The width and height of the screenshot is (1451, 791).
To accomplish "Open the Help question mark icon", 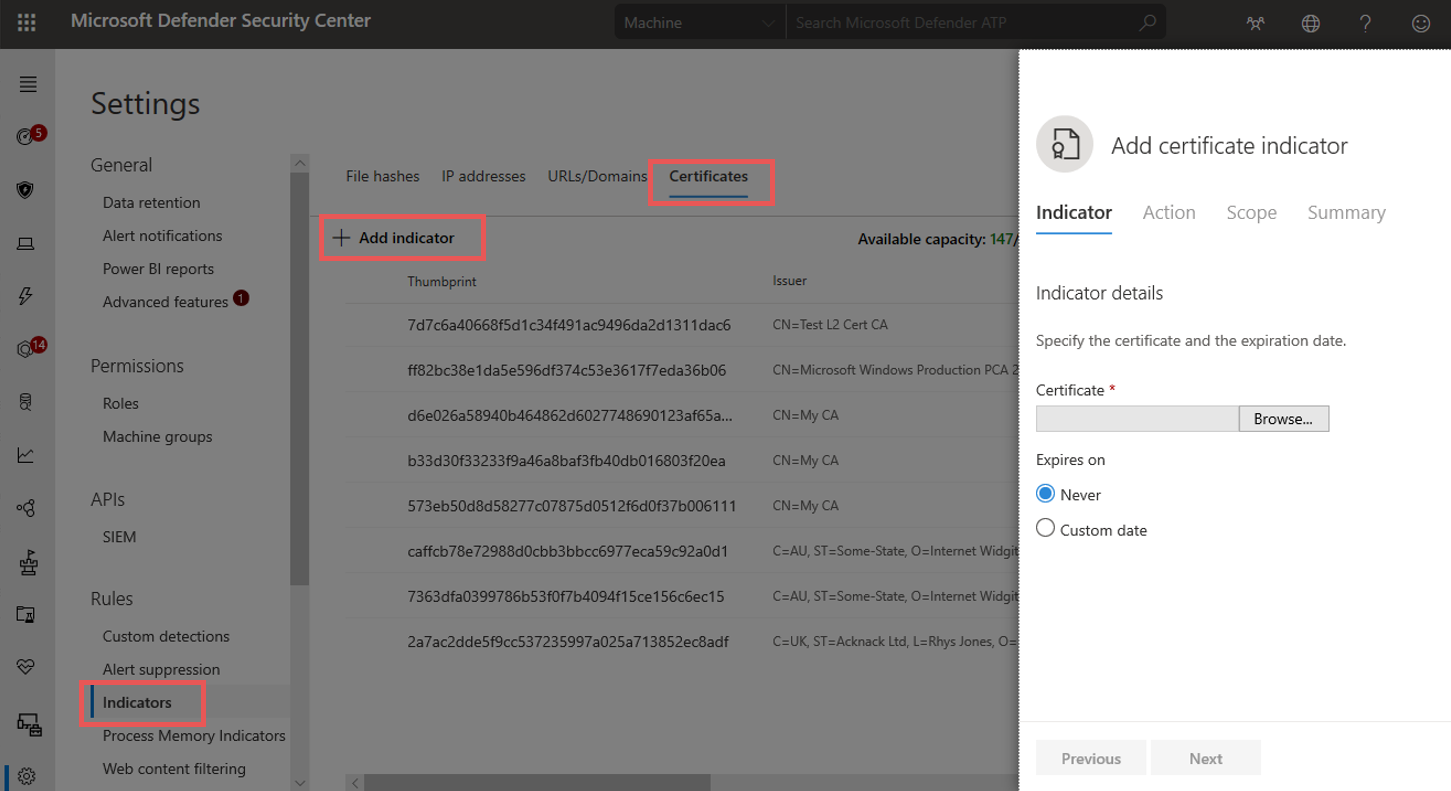I will point(1365,22).
